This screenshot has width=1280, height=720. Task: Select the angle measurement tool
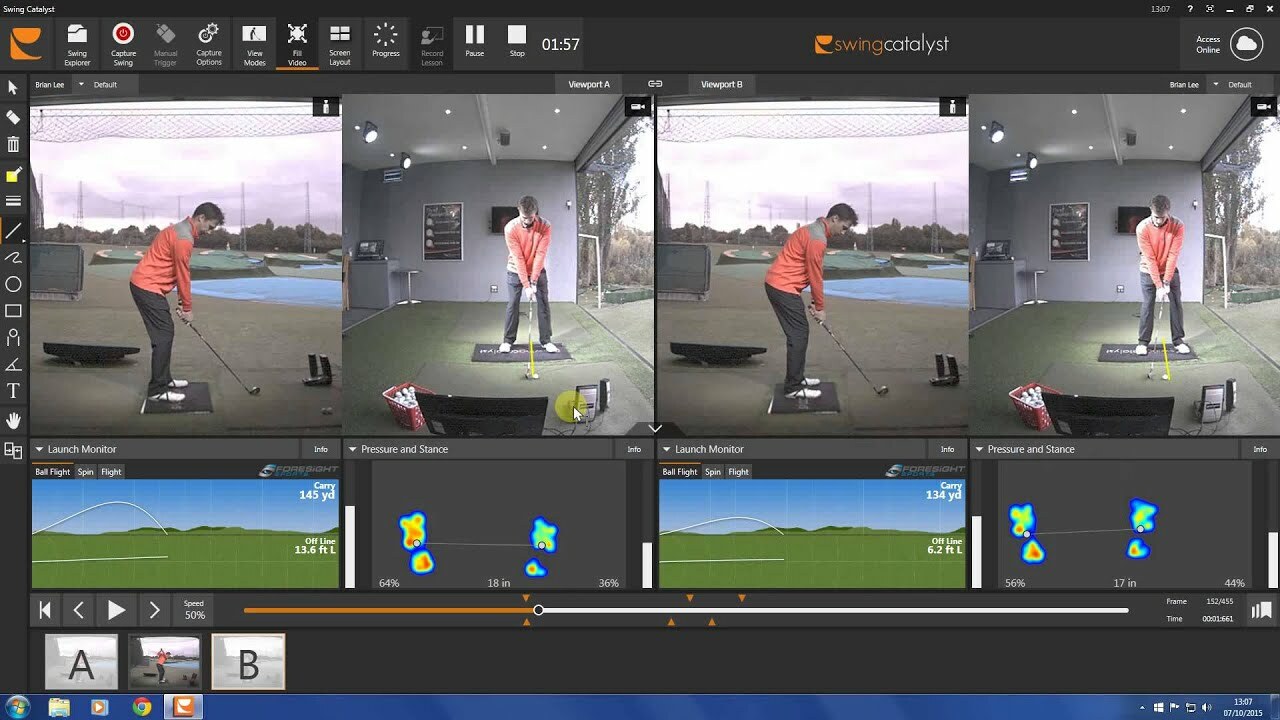[13, 364]
